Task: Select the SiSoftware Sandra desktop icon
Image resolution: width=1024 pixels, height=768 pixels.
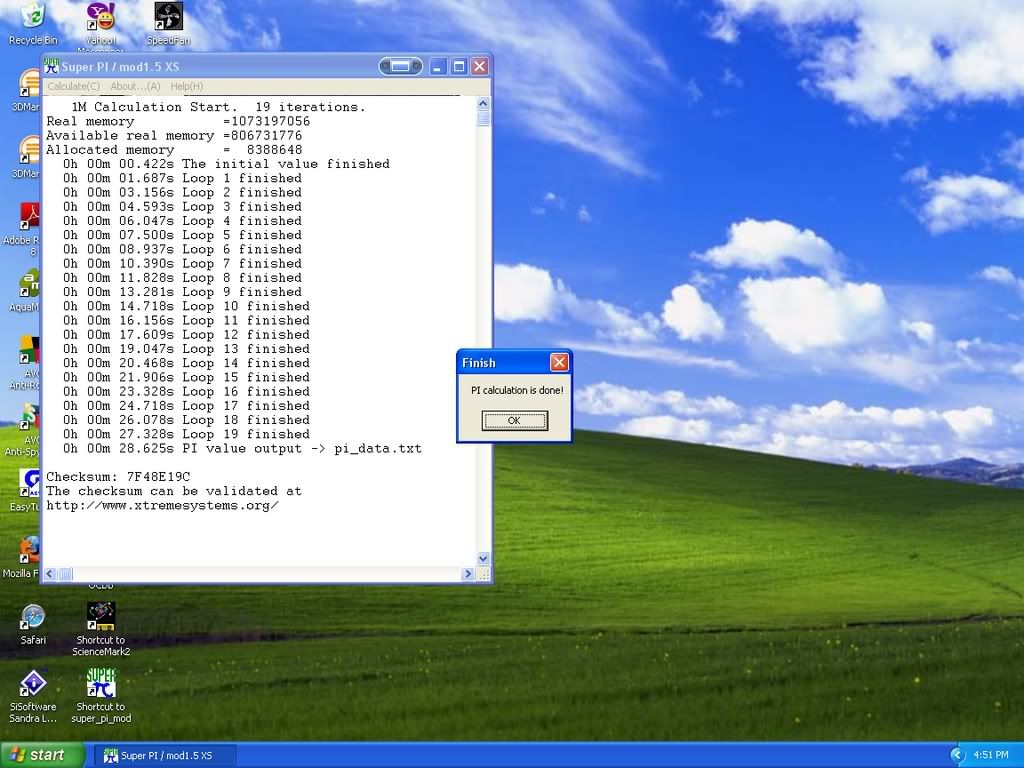Action: [33, 696]
